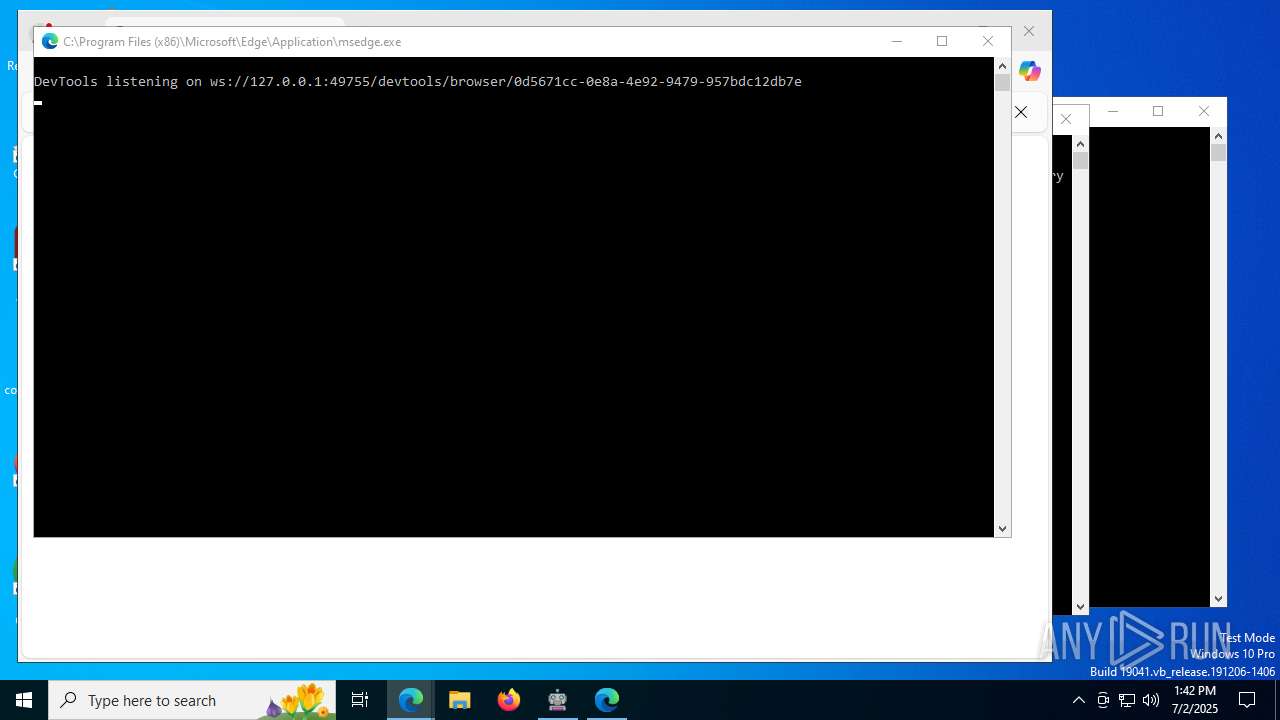Focus the taskbar search box
This screenshot has width=1280, height=720.
coord(192,700)
